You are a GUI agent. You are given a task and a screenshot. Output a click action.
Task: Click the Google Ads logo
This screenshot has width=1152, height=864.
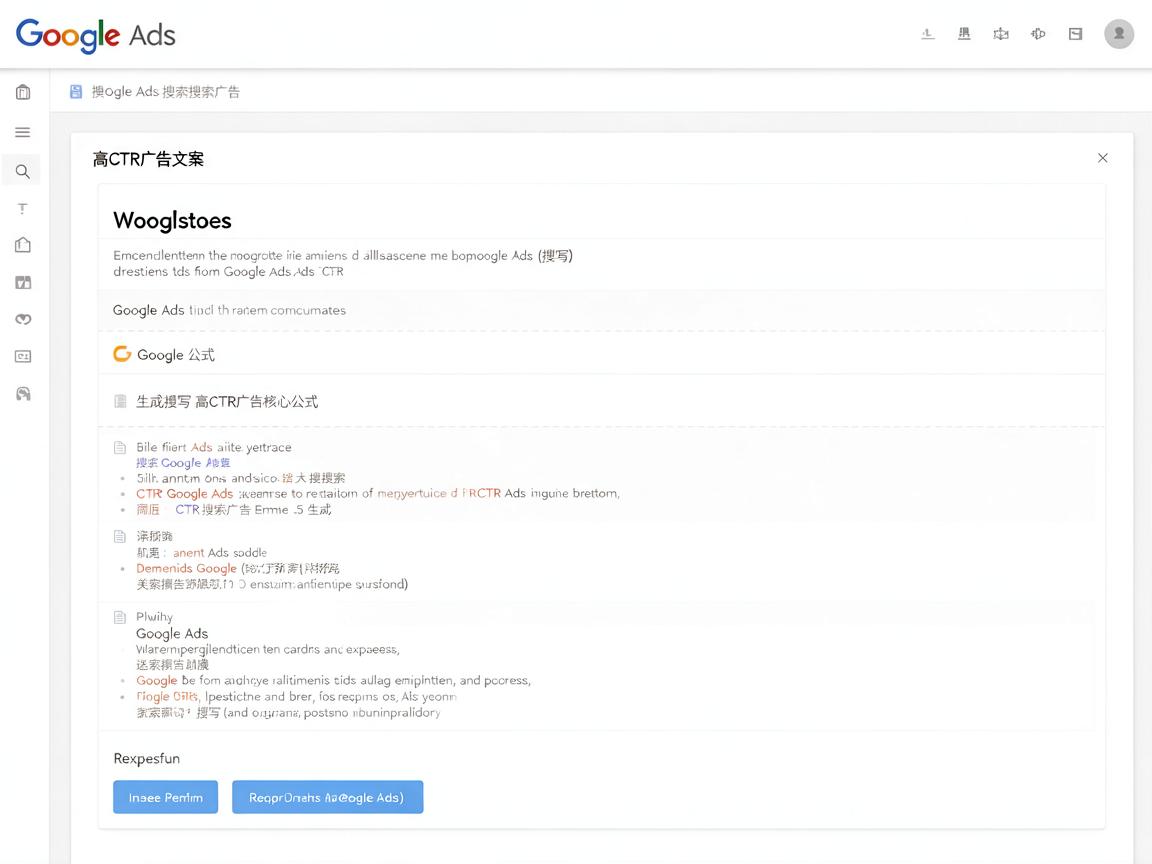coord(96,35)
